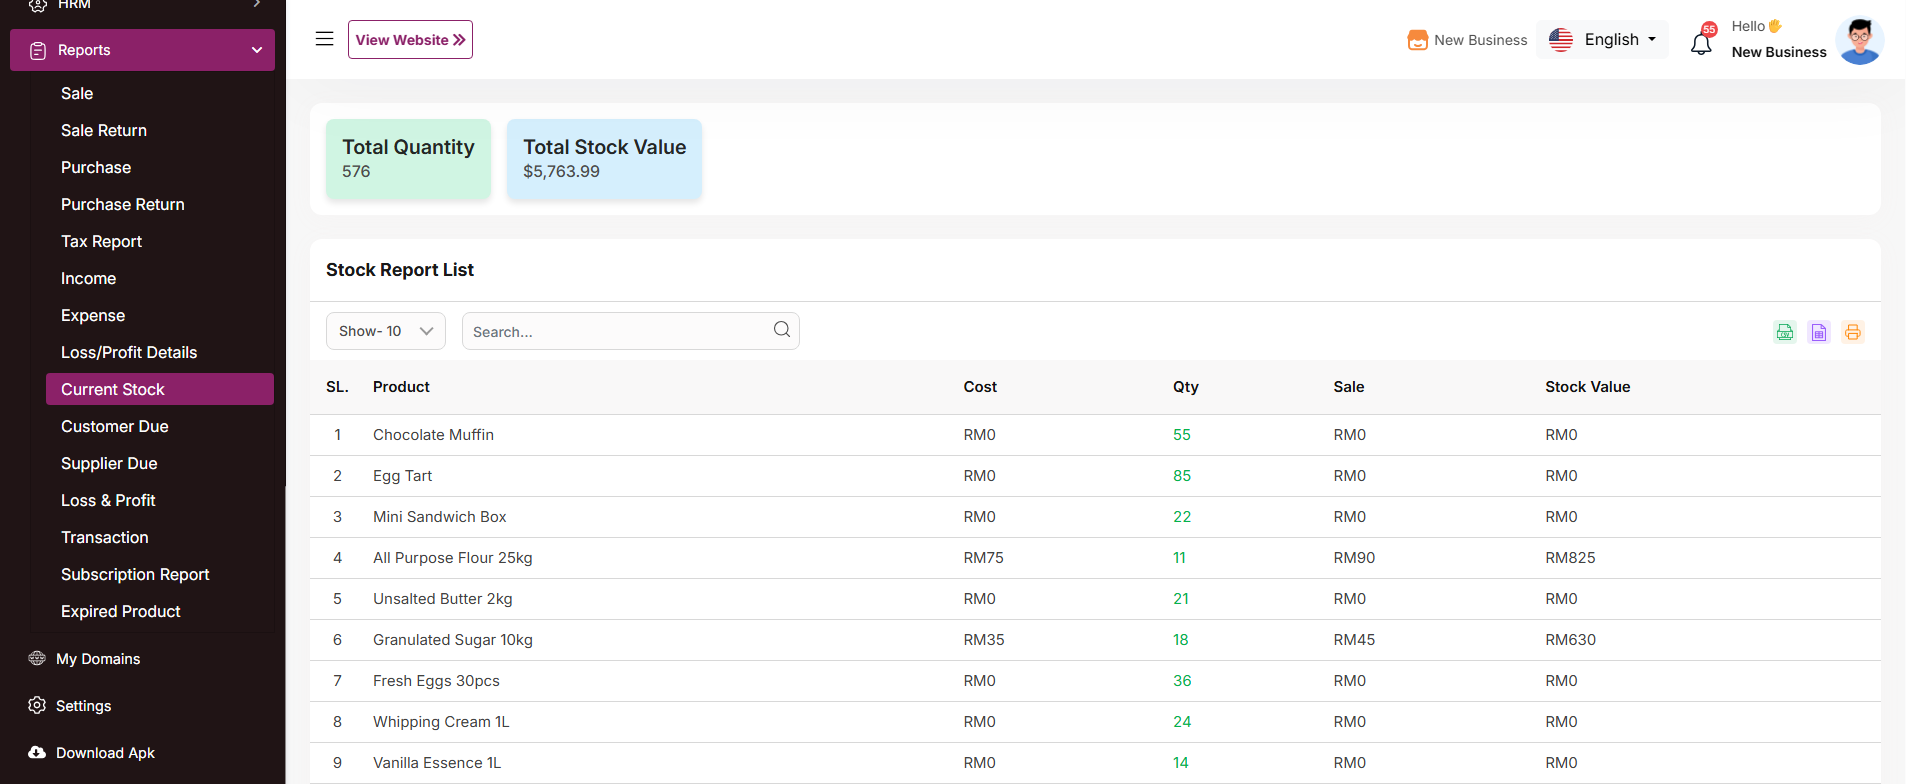
Task: Open My Domains from sidebar
Action: click(98, 659)
